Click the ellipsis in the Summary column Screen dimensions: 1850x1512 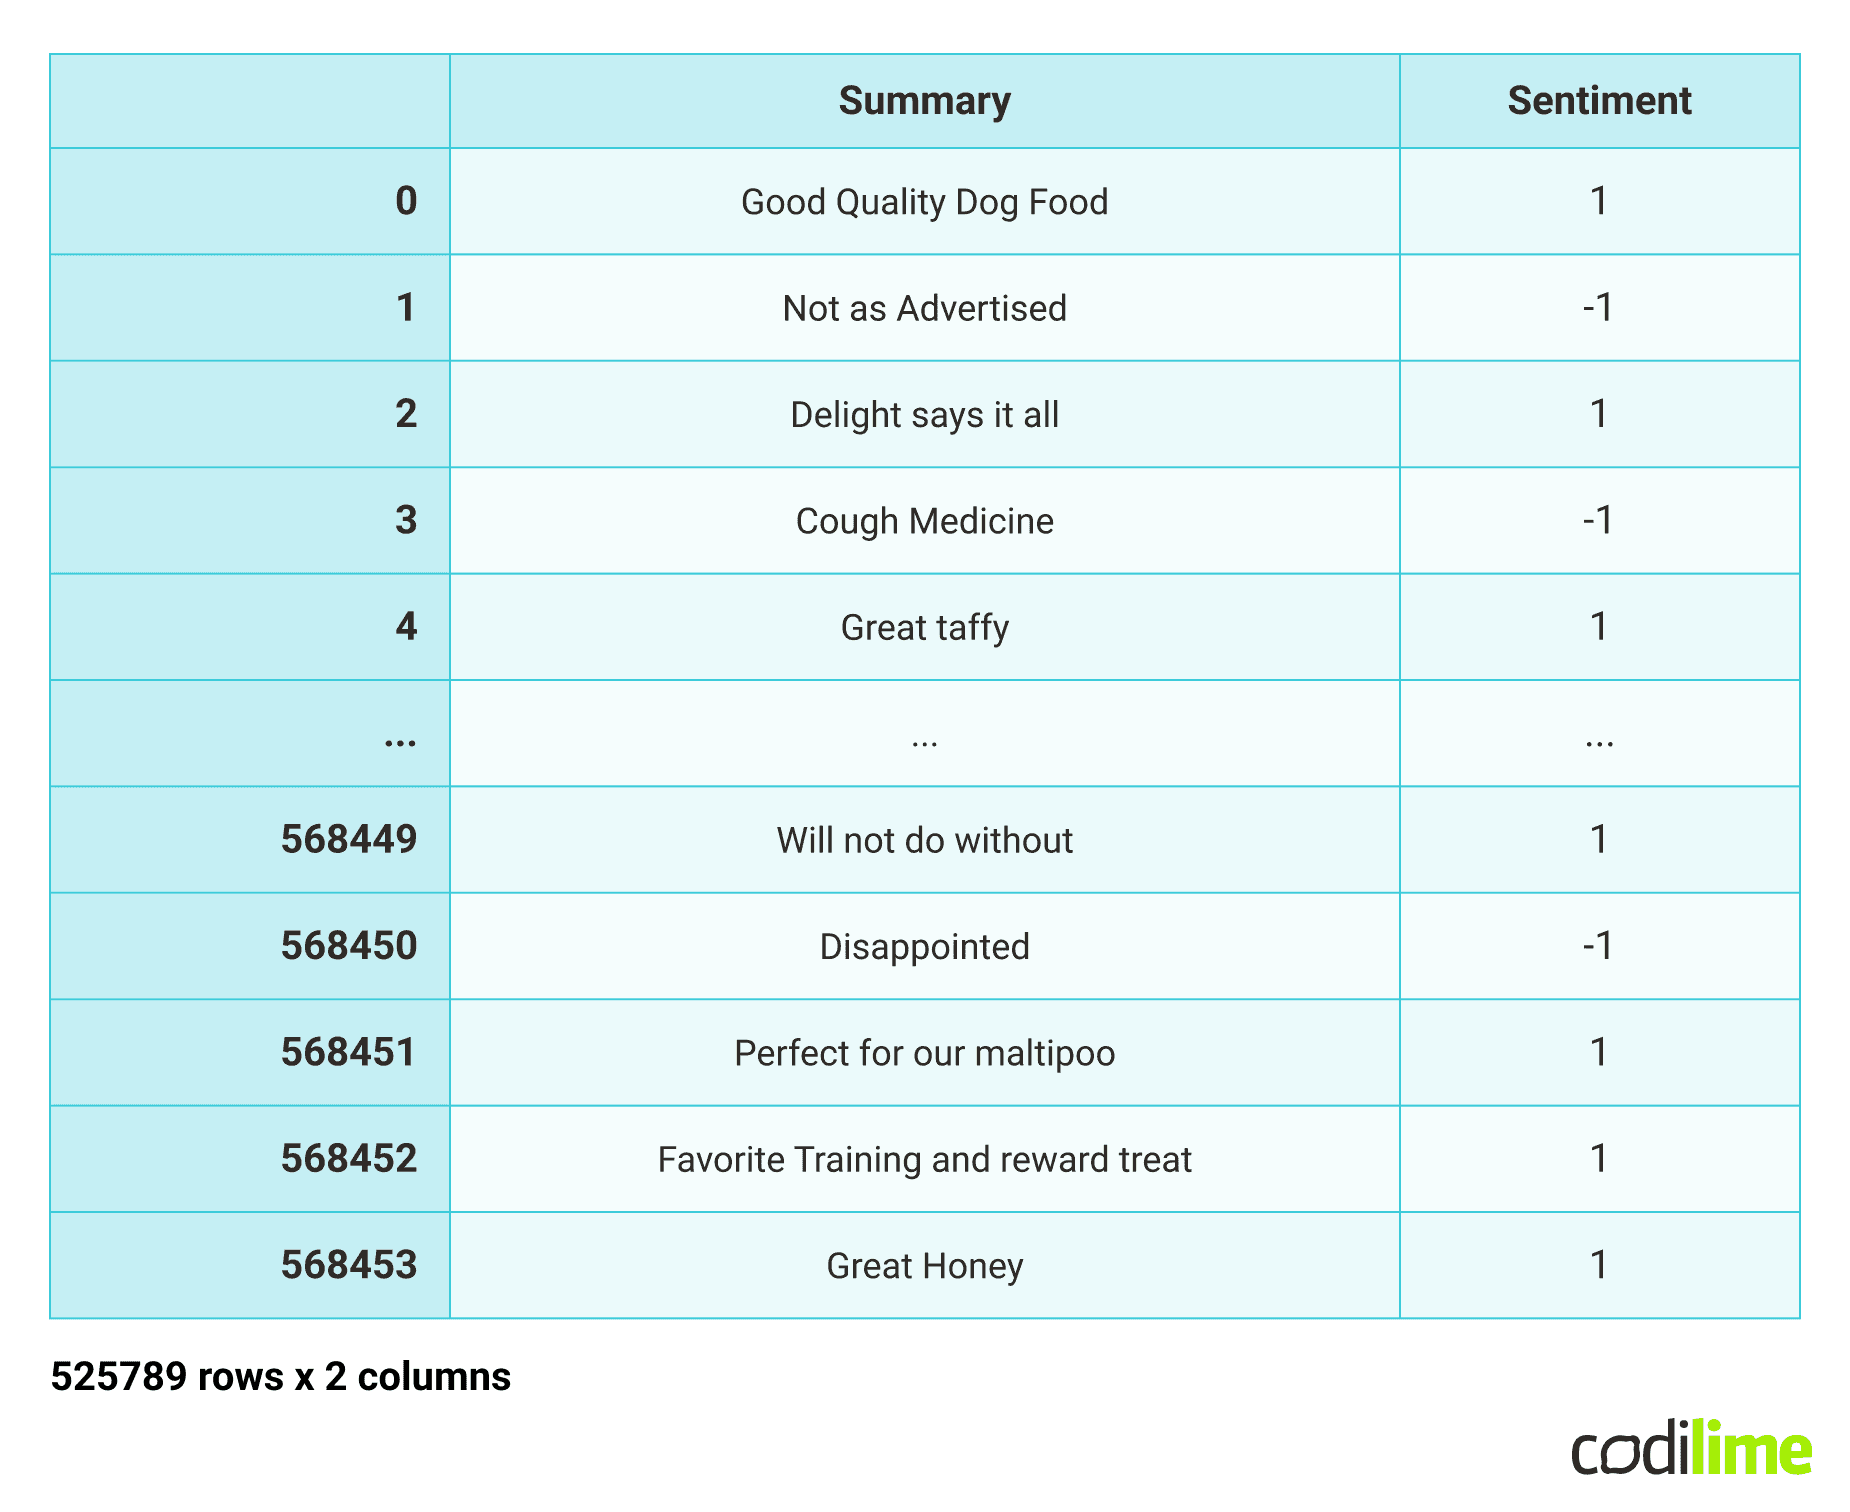click(x=924, y=740)
